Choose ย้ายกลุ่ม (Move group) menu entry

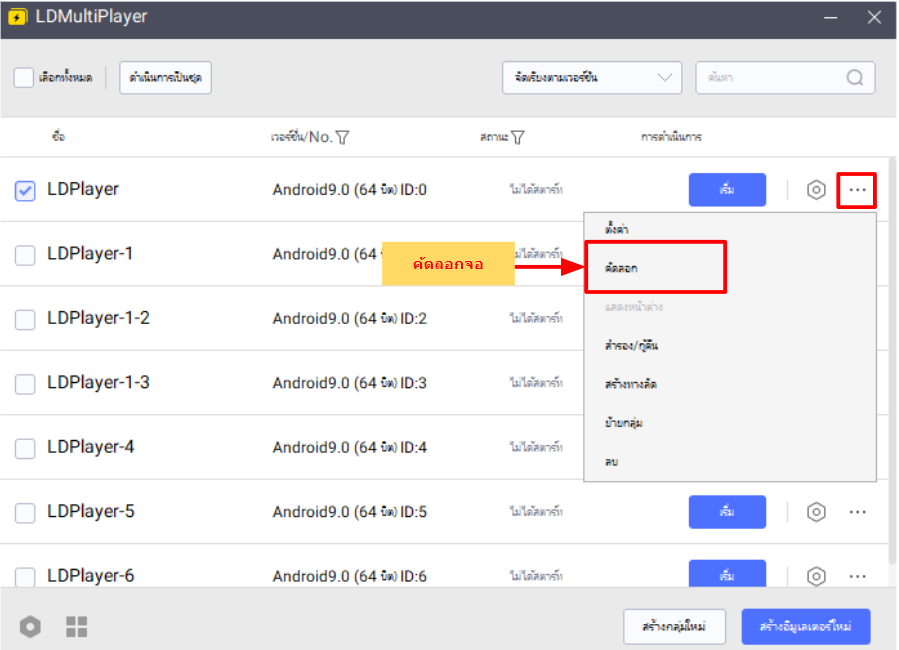623,423
